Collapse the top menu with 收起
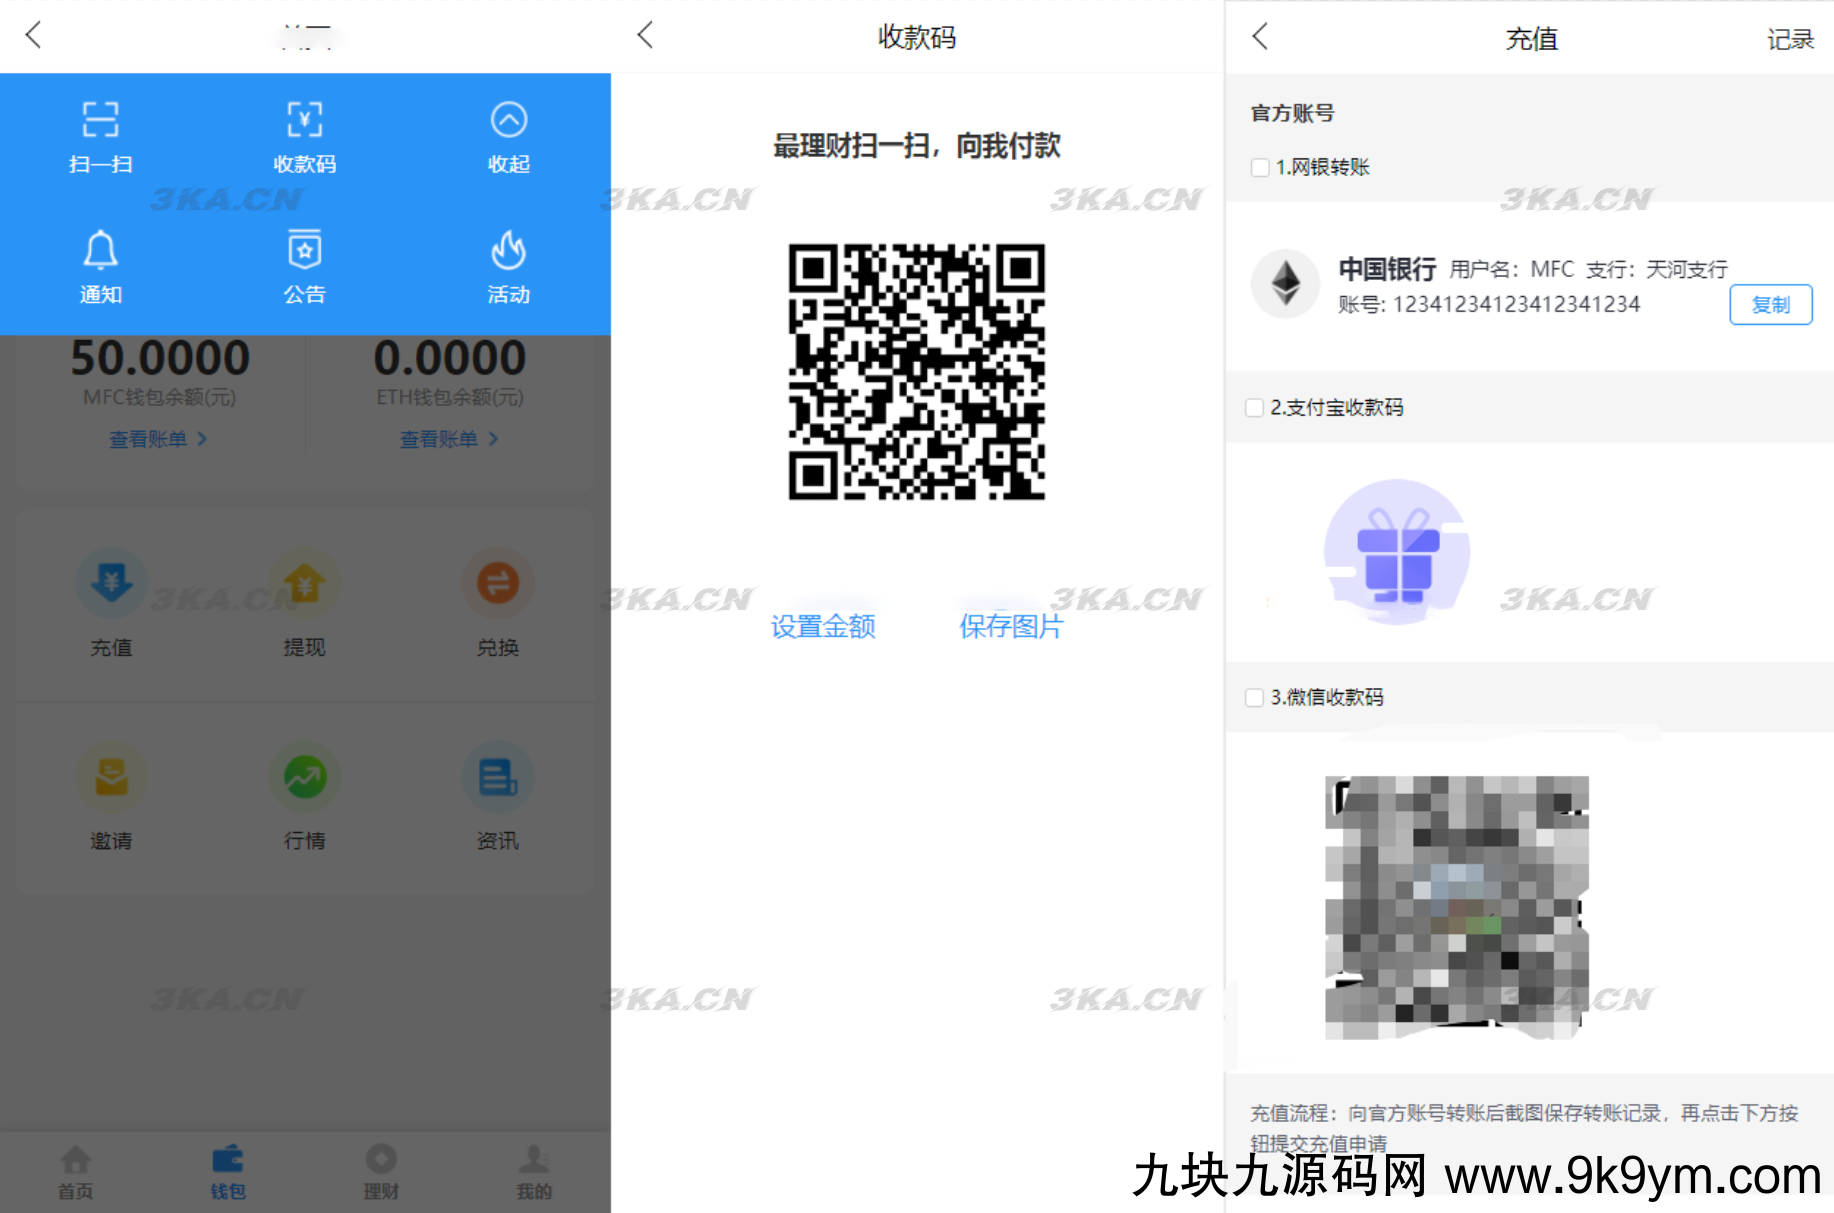Image resolution: width=1834 pixels, height=1213 pixels. click(508, 120)
